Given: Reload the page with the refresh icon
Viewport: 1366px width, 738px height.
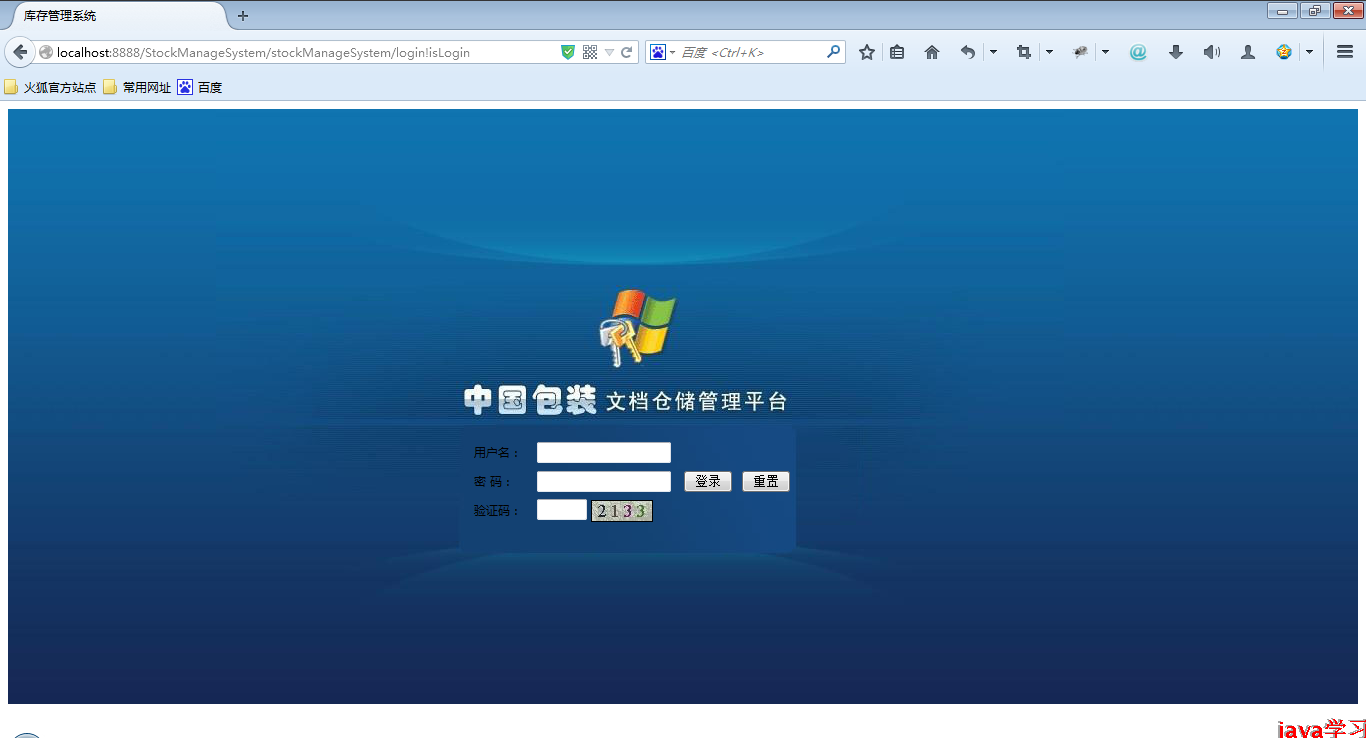Looking at the screenshot, I should click(627, 52).
